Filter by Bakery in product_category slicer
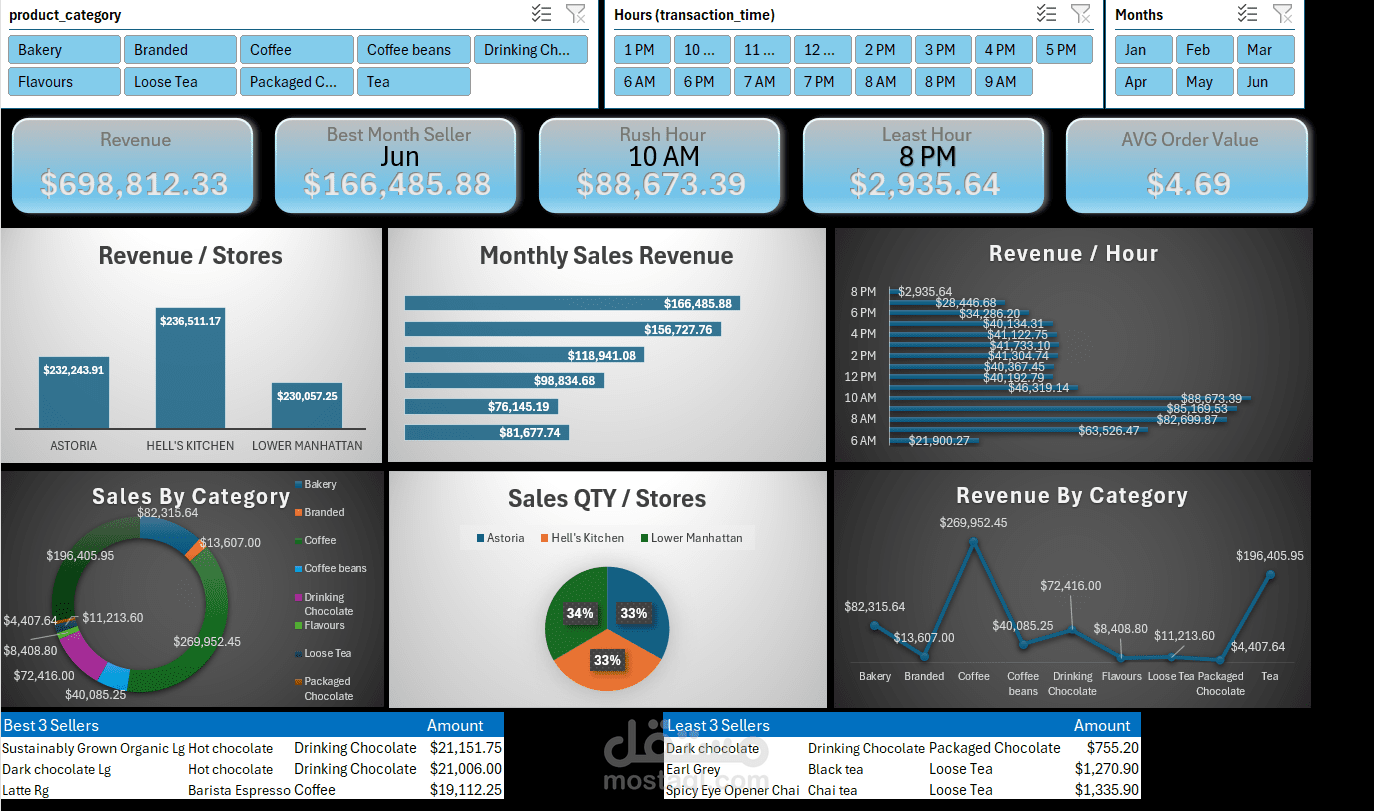The image size is (1374, 811). coord(64,50)
